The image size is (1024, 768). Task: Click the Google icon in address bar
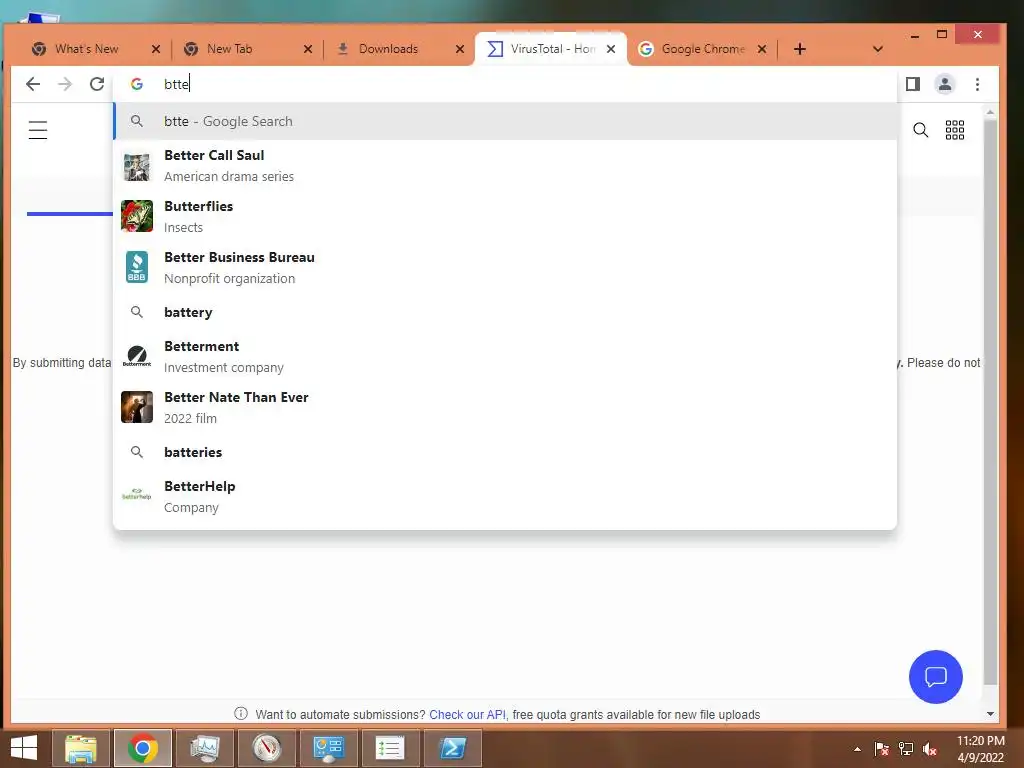click(x=136, y=84)
